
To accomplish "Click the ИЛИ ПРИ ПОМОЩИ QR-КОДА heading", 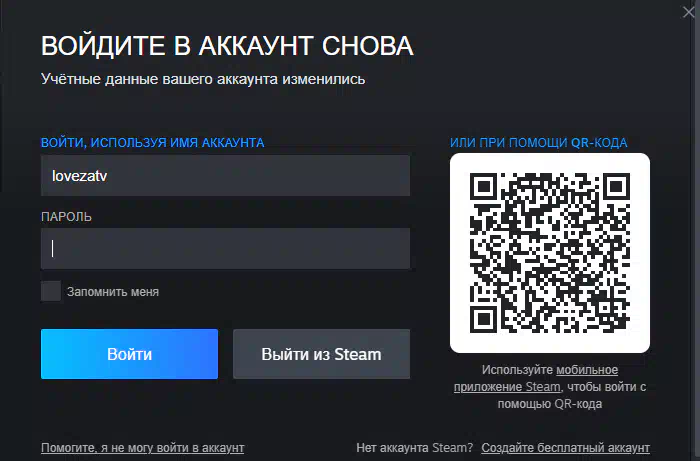I will click(x=538, y=143).
